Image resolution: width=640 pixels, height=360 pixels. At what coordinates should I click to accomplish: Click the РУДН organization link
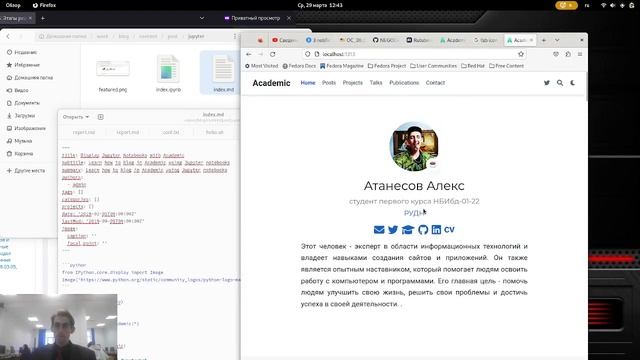414,213
